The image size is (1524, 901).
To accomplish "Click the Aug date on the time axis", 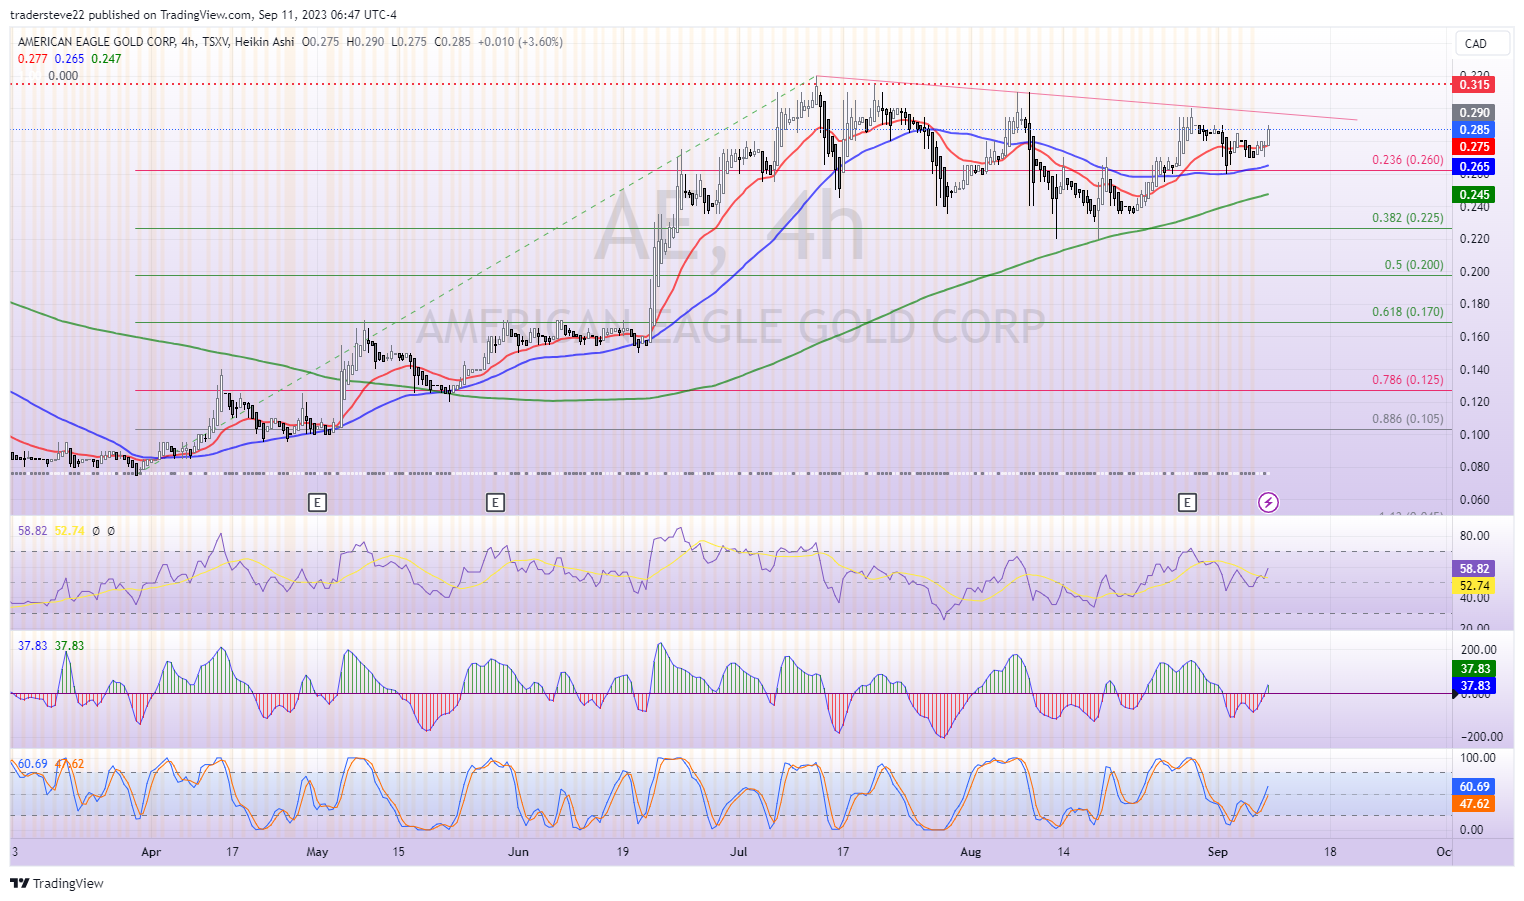I will (970, 852).
